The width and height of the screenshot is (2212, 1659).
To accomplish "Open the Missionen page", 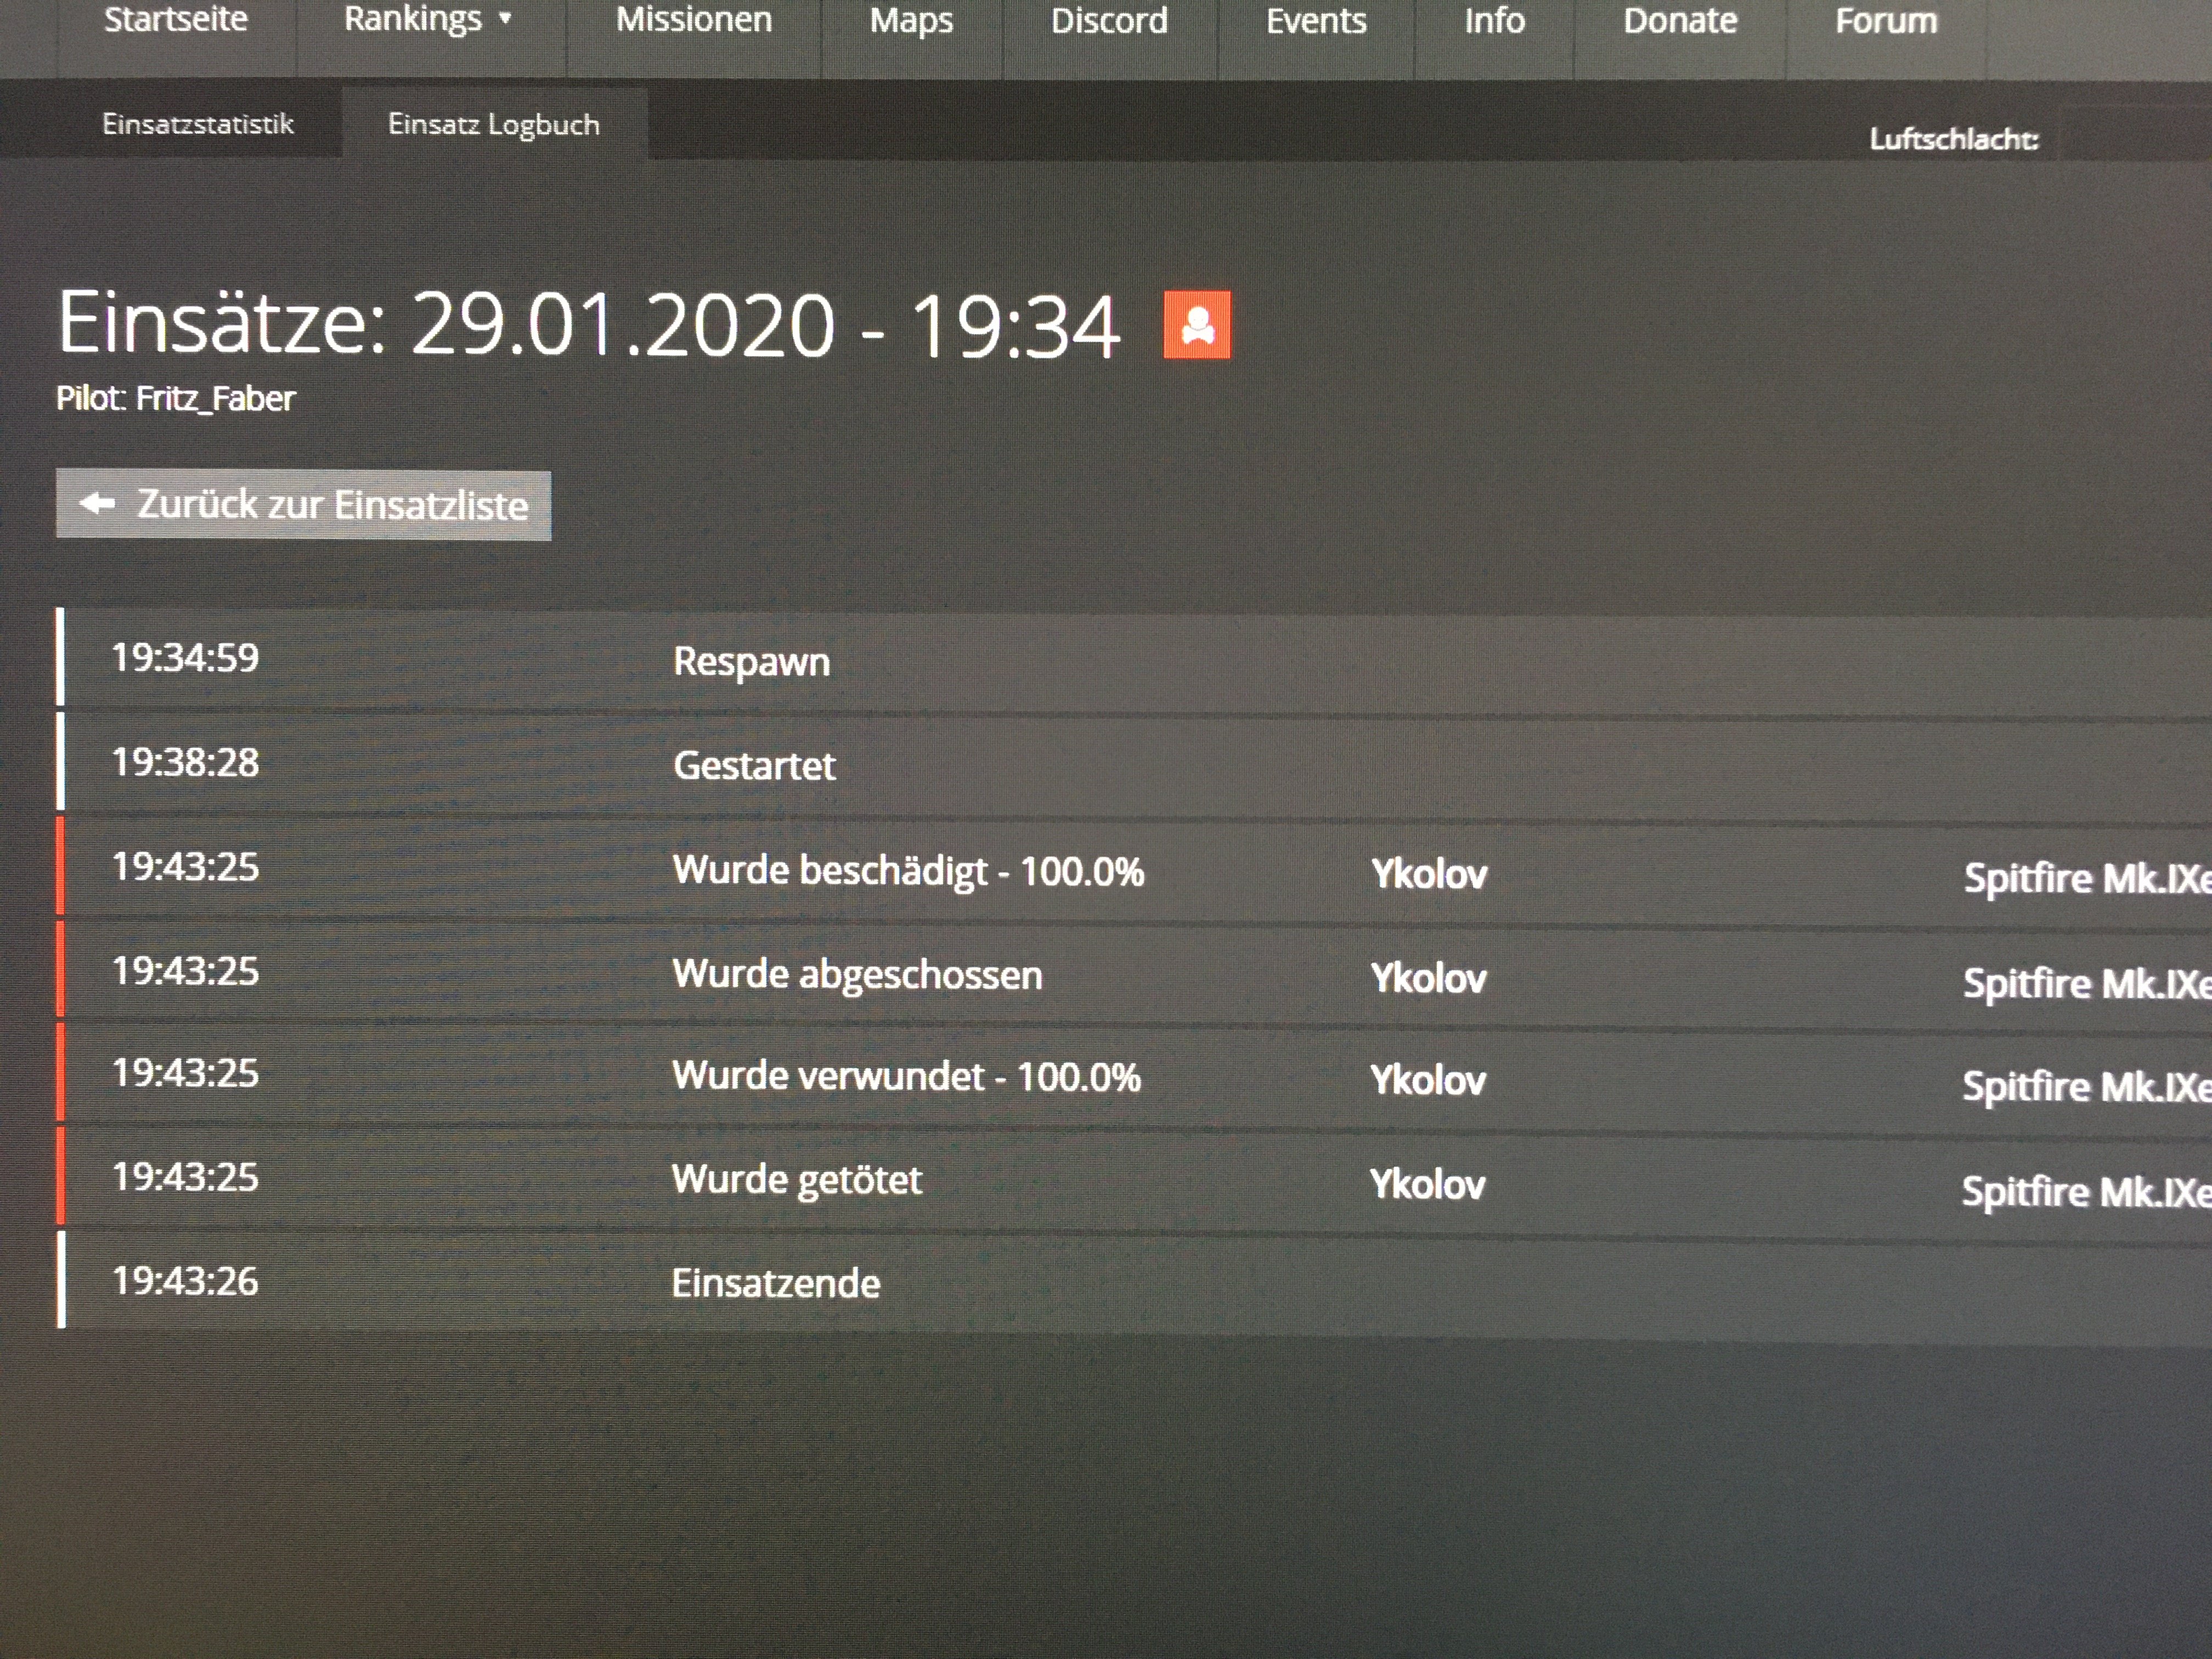I will click(x=694, y=20).
